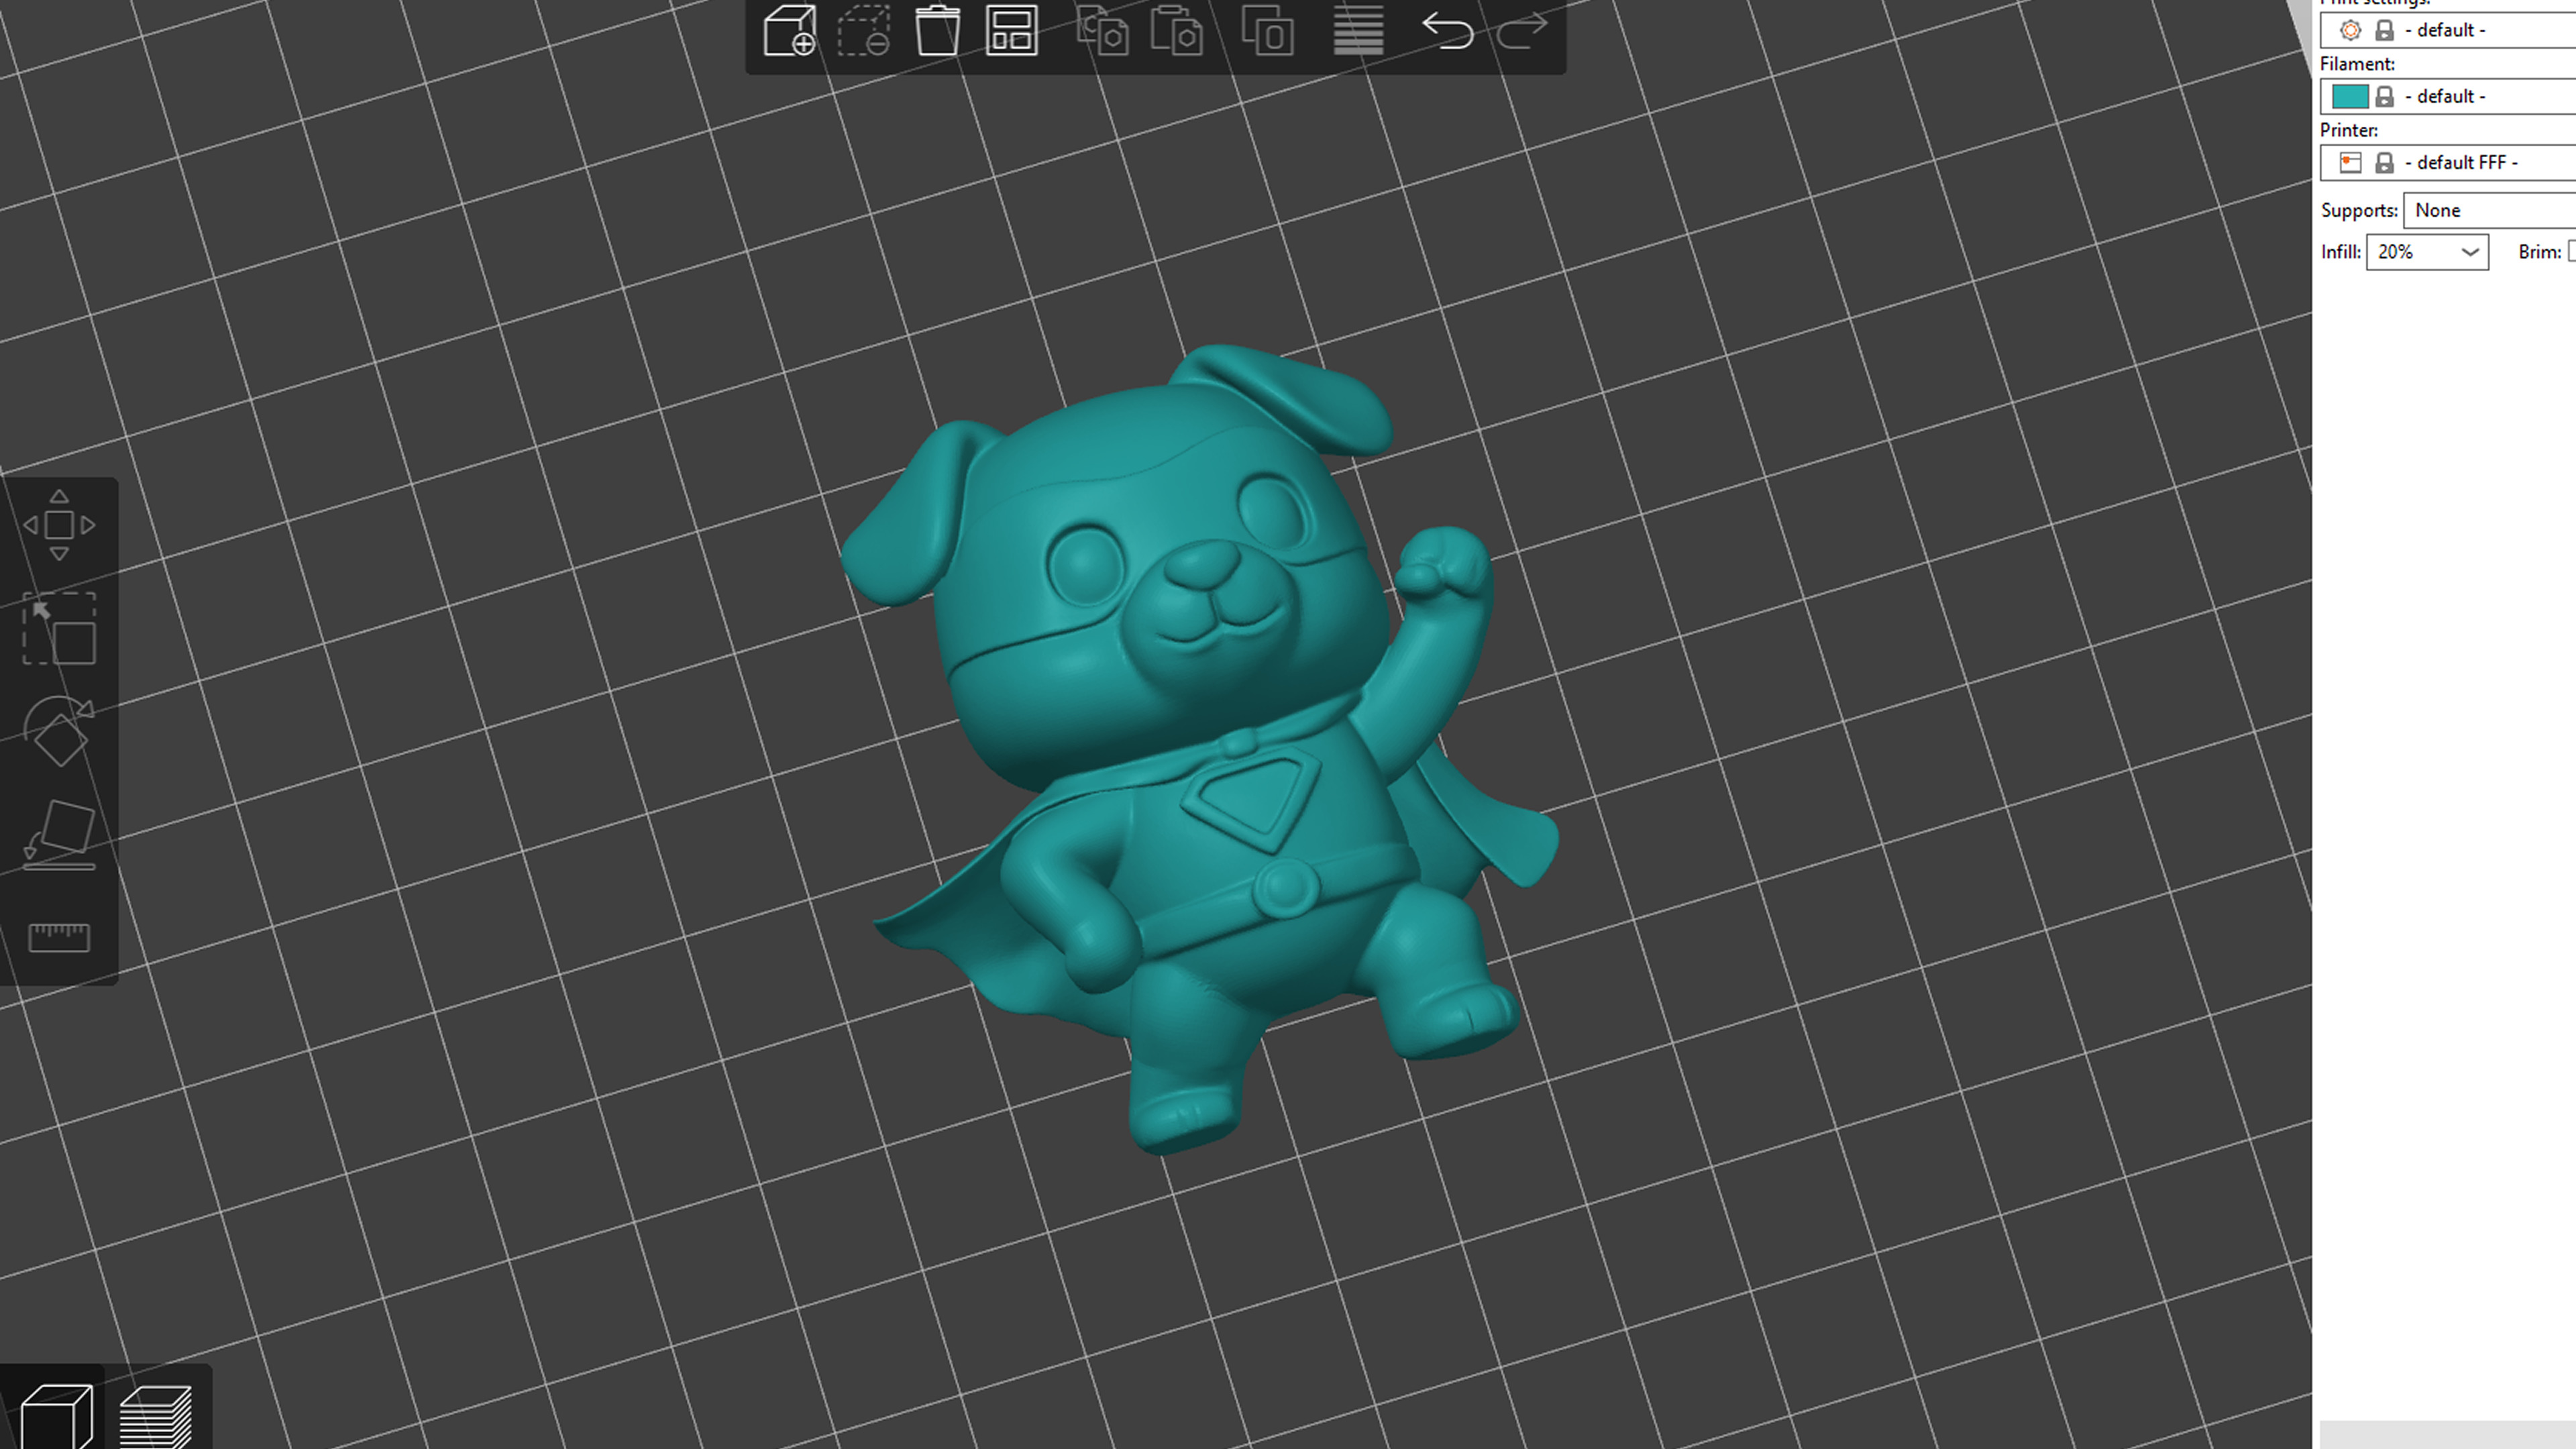Open the Print settings preset dropdown
Viewport: 2576px width, 1449px height.
coord(2448,30)
